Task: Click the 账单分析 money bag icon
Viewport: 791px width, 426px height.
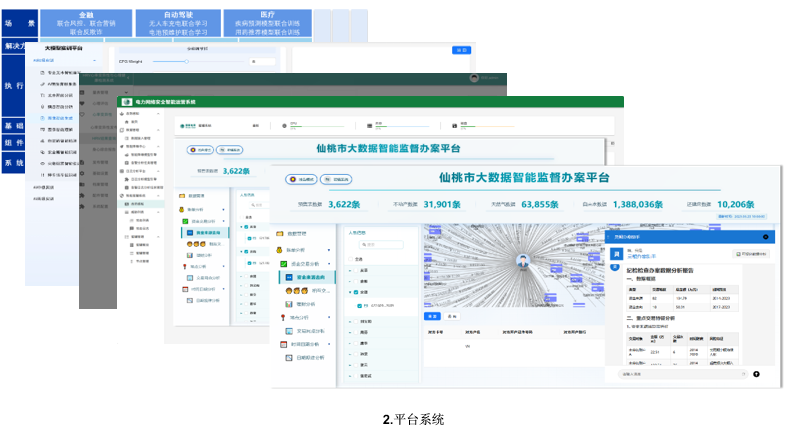Action: (280, 248)
